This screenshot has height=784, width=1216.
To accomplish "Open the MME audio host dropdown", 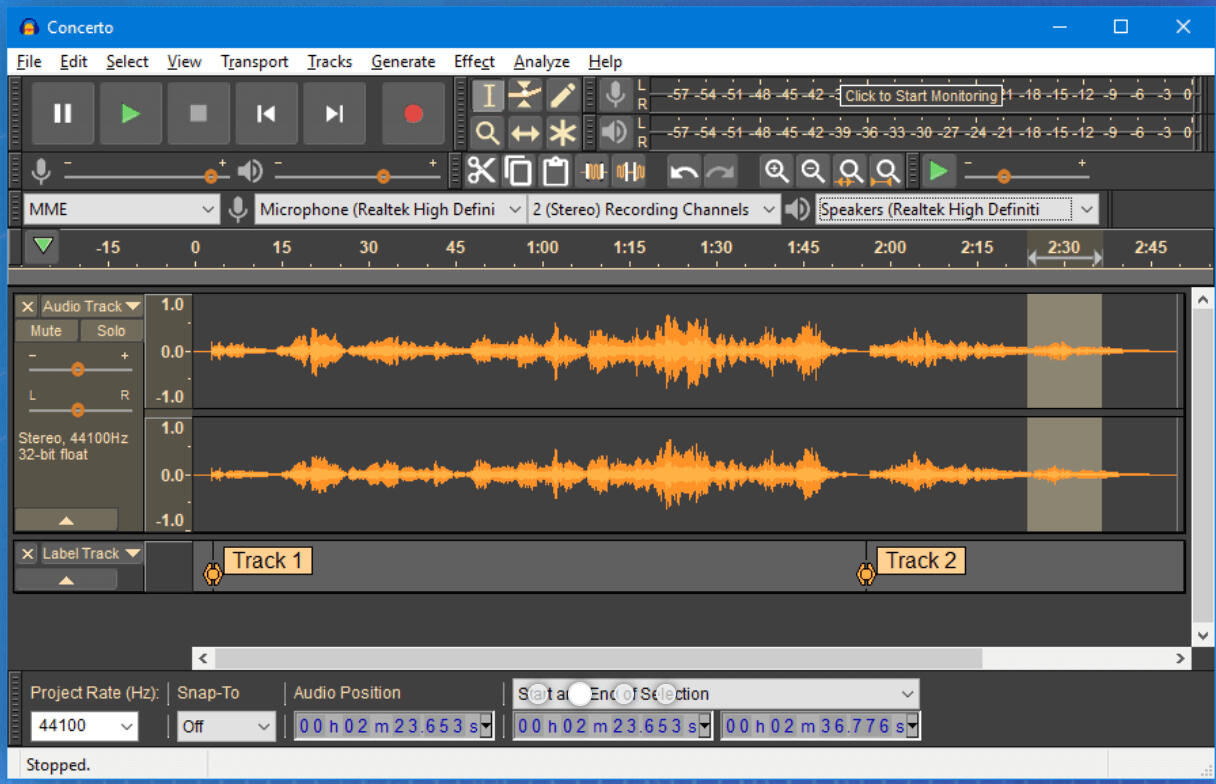I will [x=121, y=210].
